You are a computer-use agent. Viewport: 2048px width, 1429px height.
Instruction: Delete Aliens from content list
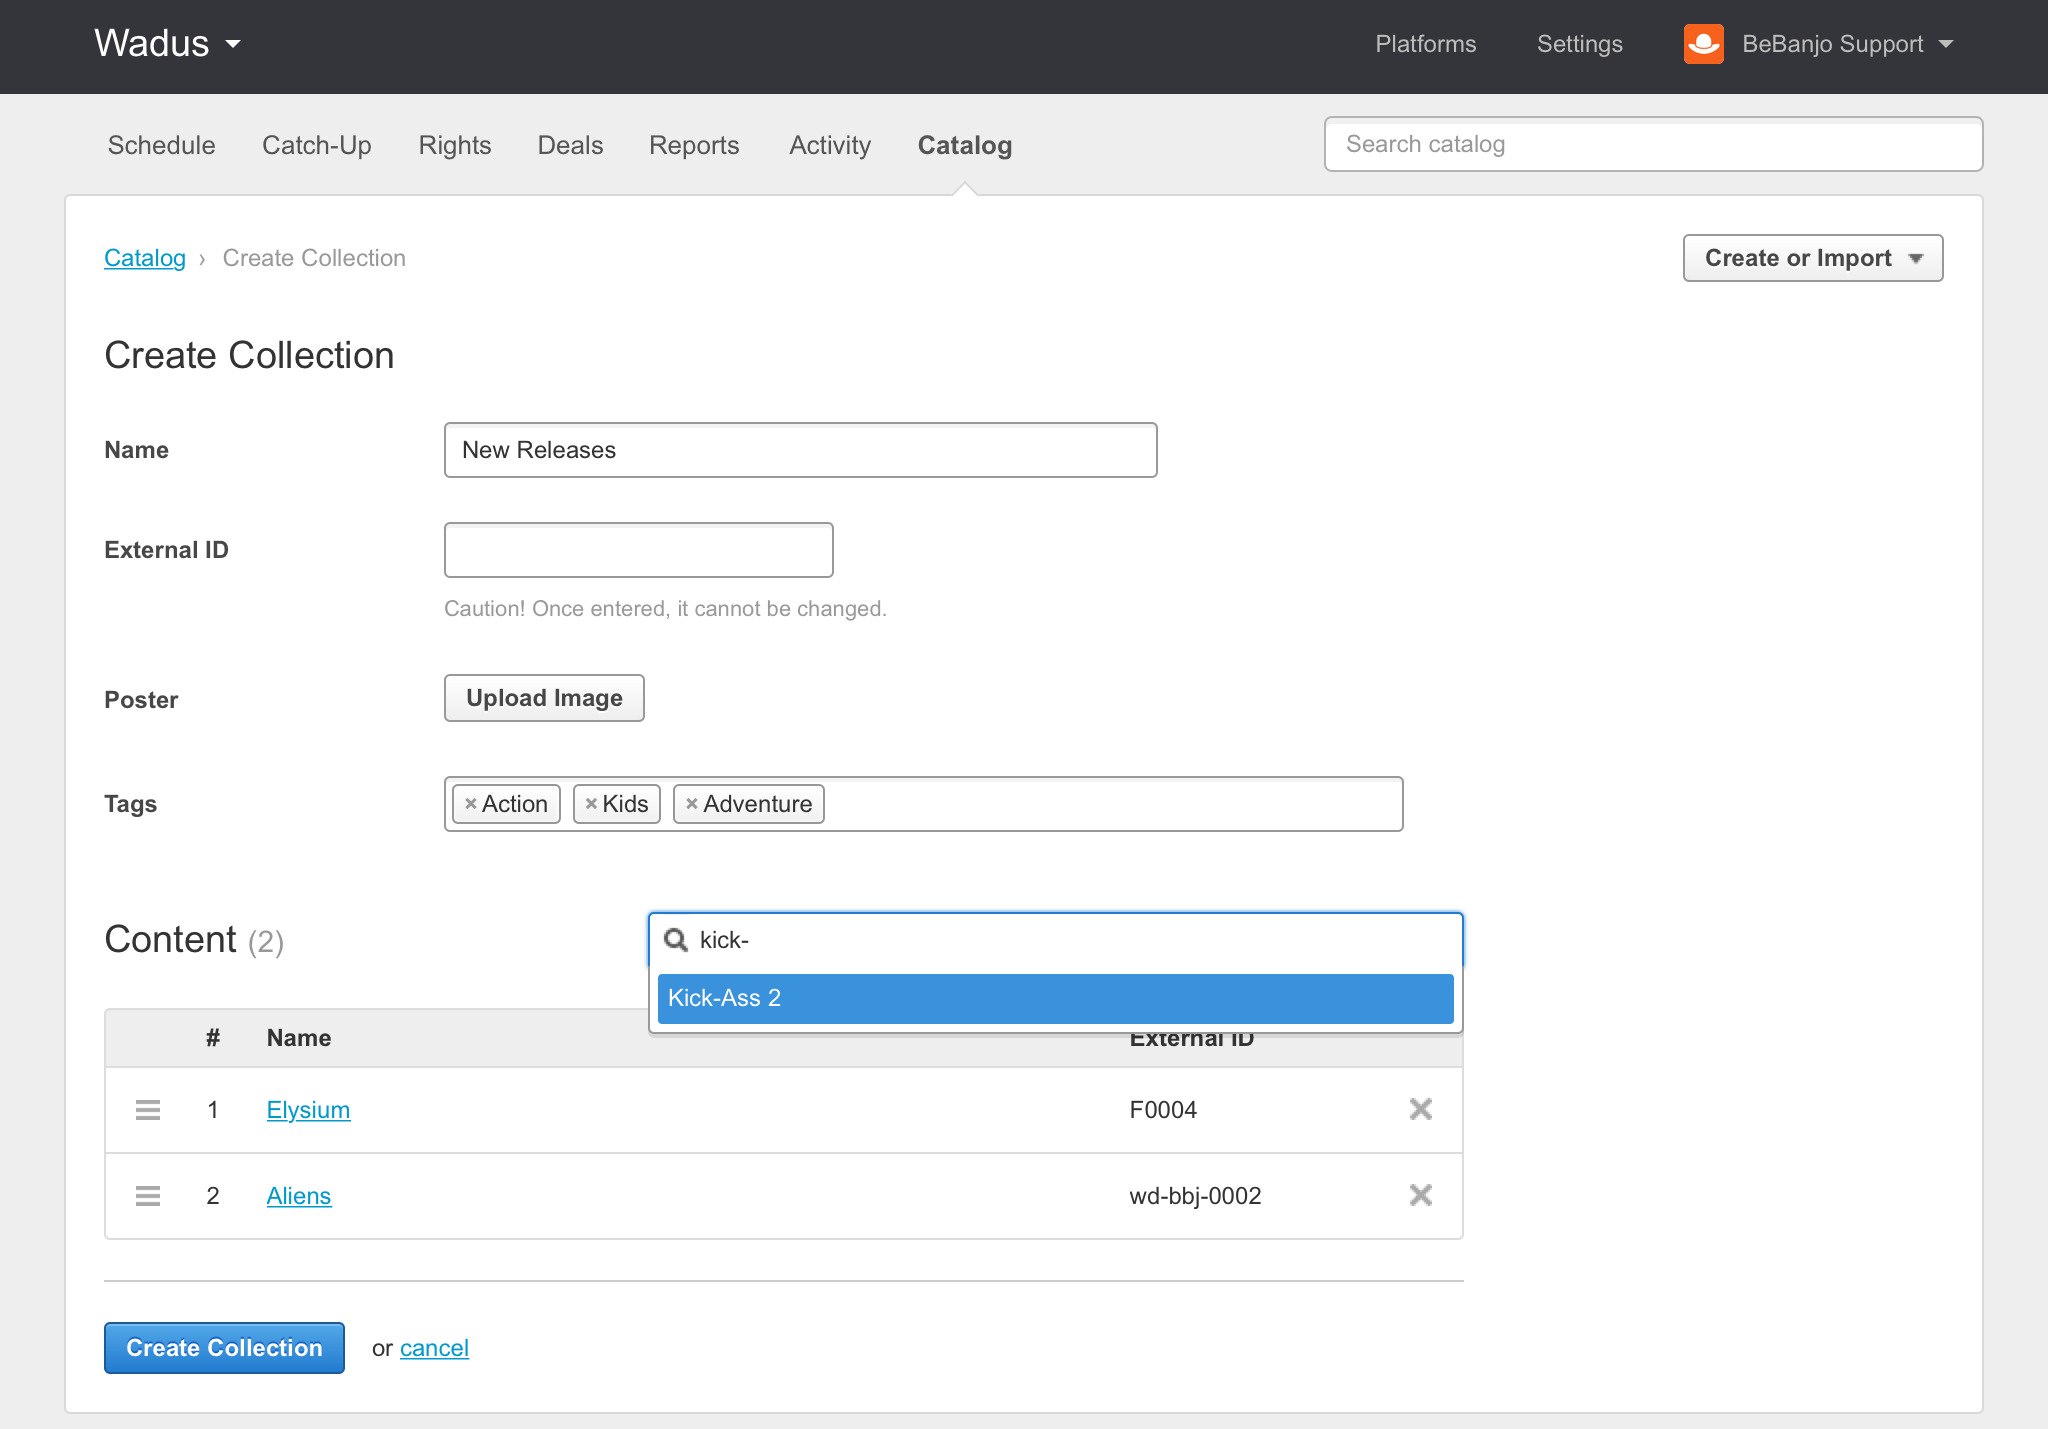coord(1420,1195)
